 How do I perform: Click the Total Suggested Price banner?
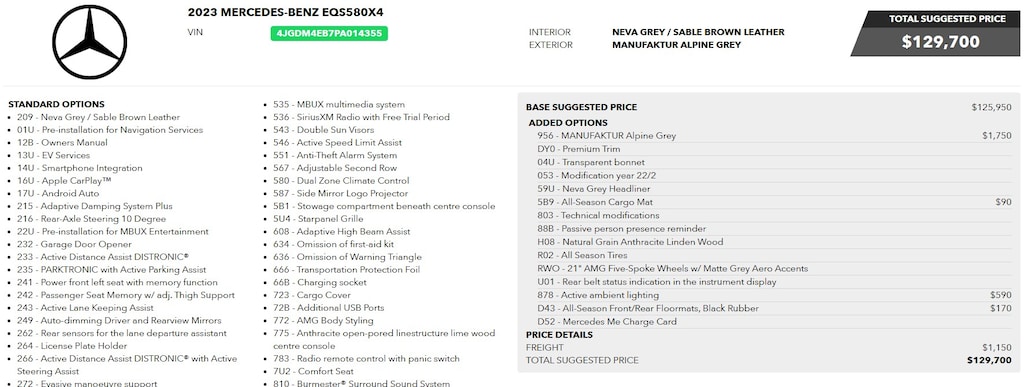[x=935, y=33]
